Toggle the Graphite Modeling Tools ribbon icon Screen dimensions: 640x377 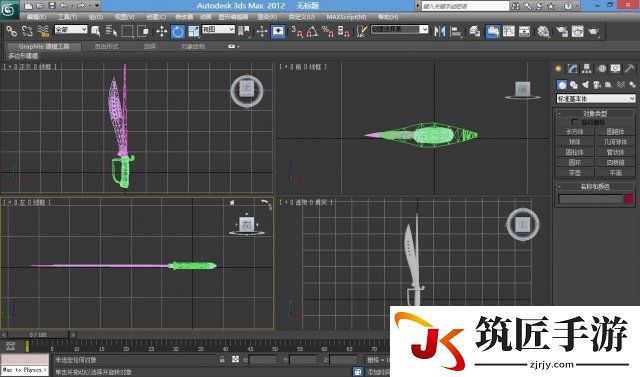click(493, 31)
